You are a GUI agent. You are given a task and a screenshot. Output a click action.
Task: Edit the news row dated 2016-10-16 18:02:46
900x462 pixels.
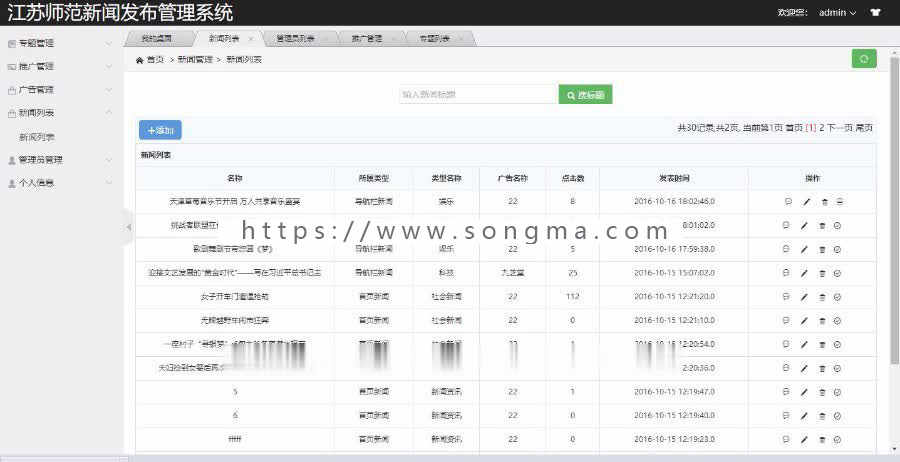pyautogui.click(x=807, y=201)
